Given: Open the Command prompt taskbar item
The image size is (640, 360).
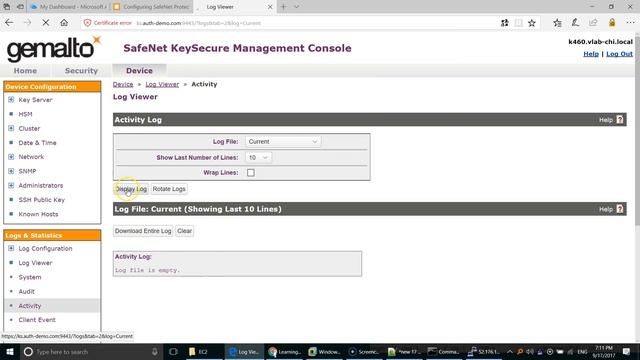Looking at the screenshot, I should (444, 351).
